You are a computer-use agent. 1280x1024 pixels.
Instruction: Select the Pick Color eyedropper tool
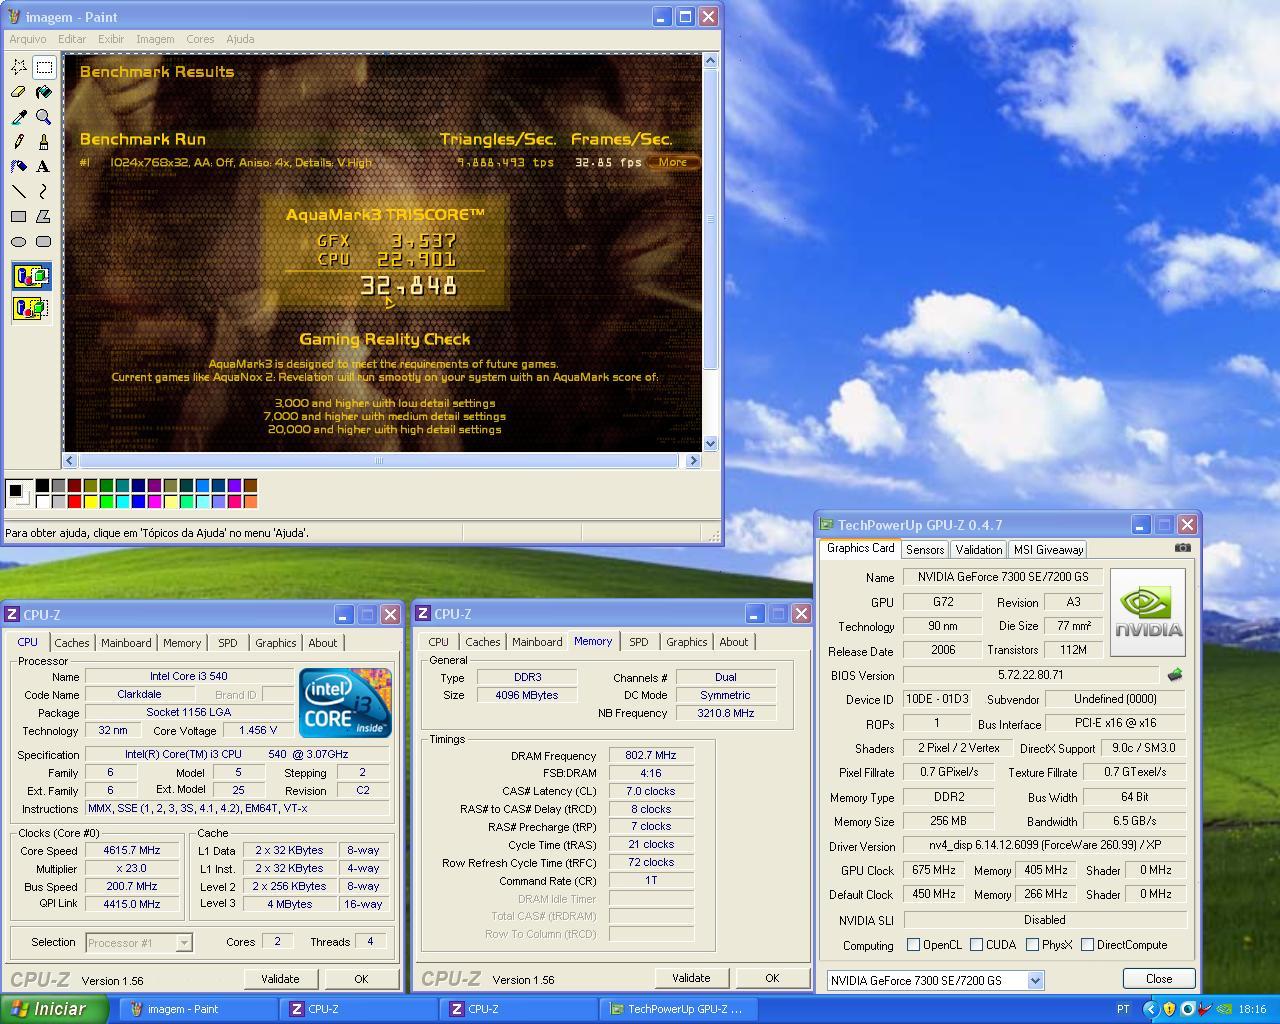18,117
